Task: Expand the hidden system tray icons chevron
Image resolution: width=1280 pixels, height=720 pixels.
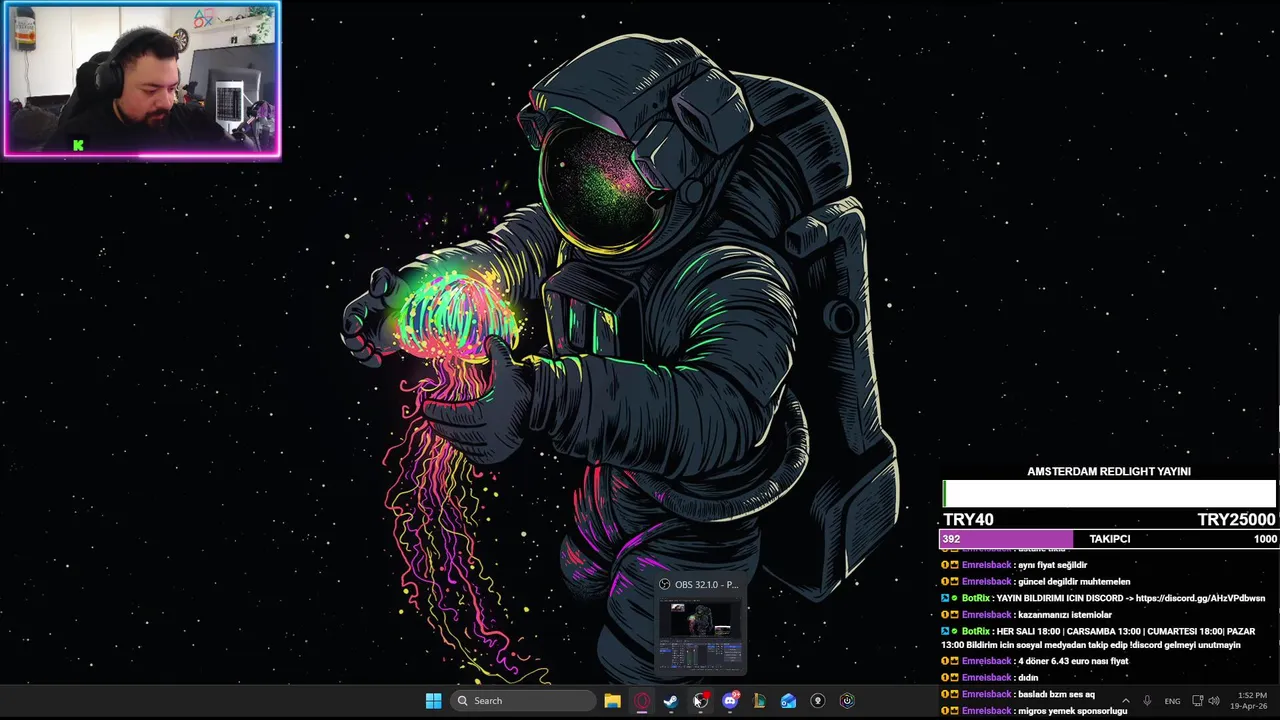Action: (1125, 701)
